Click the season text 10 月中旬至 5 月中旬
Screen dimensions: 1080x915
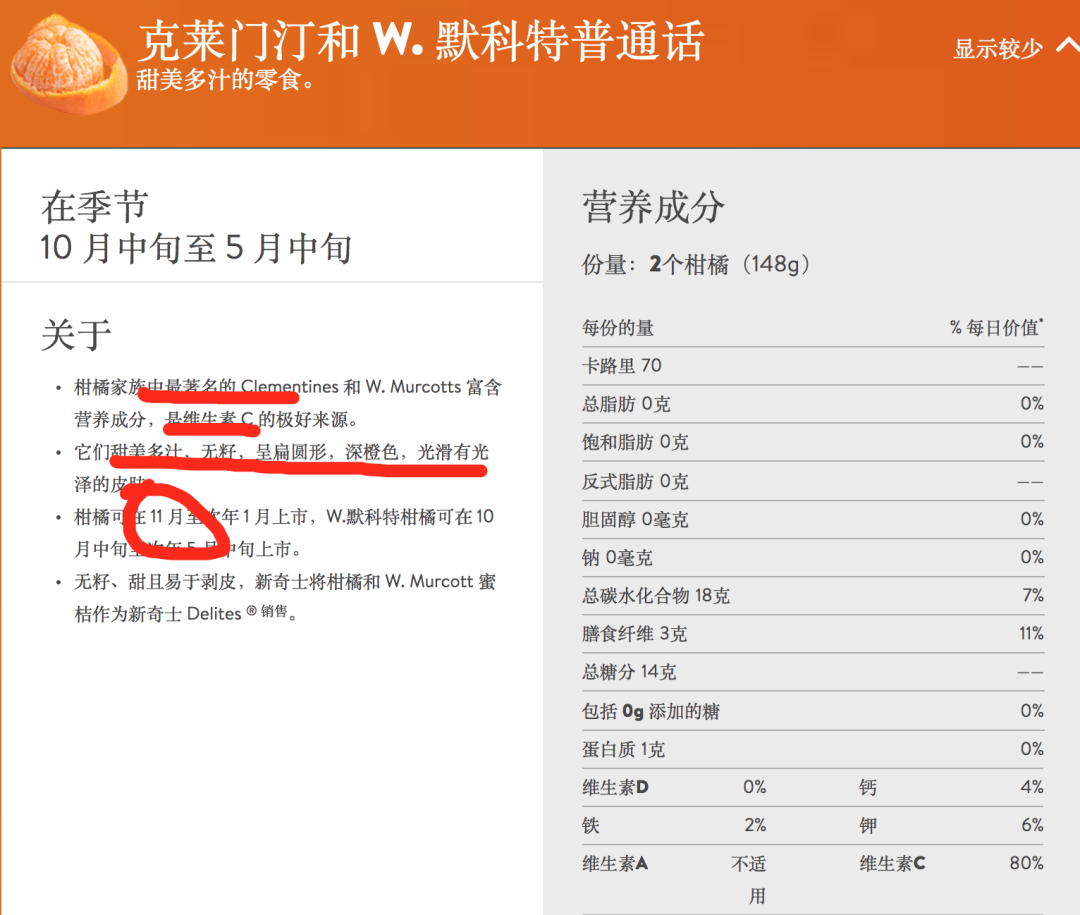point(196,248)
